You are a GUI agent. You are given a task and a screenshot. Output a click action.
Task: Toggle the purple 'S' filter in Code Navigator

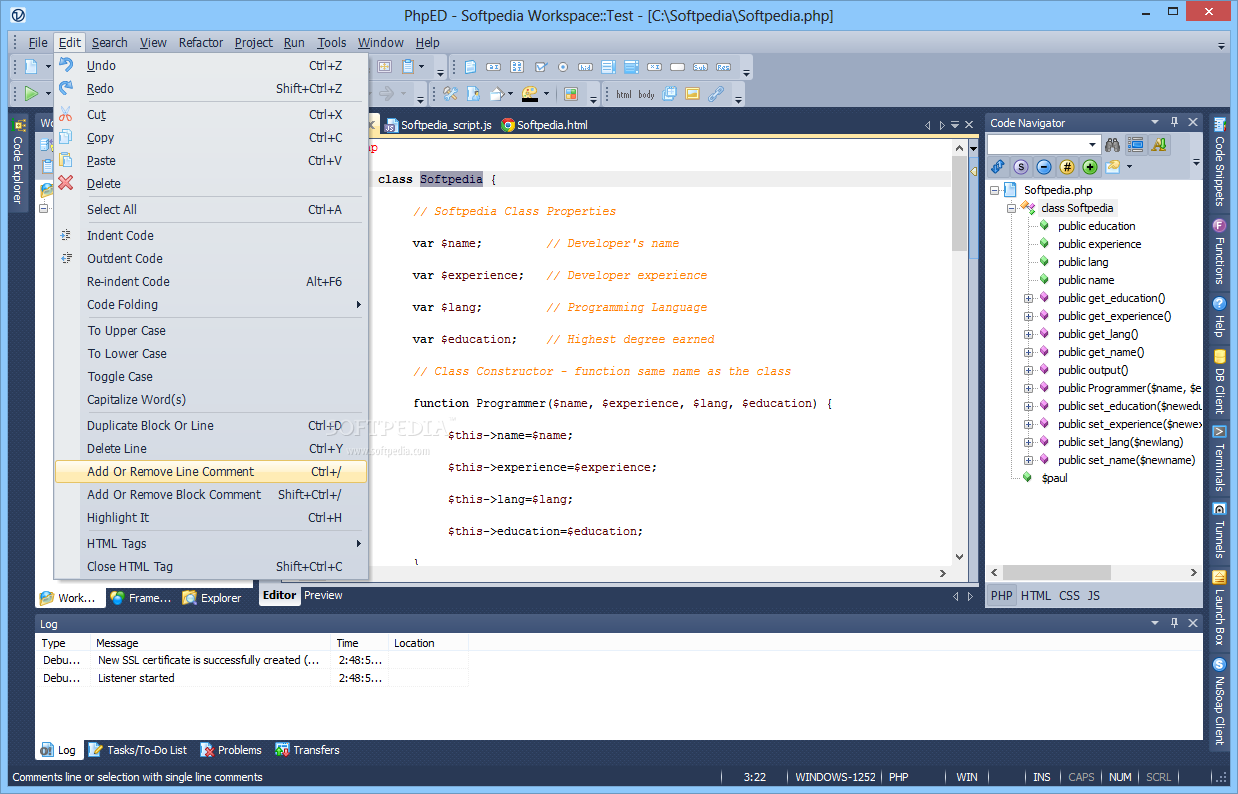tap(1021, 167)
